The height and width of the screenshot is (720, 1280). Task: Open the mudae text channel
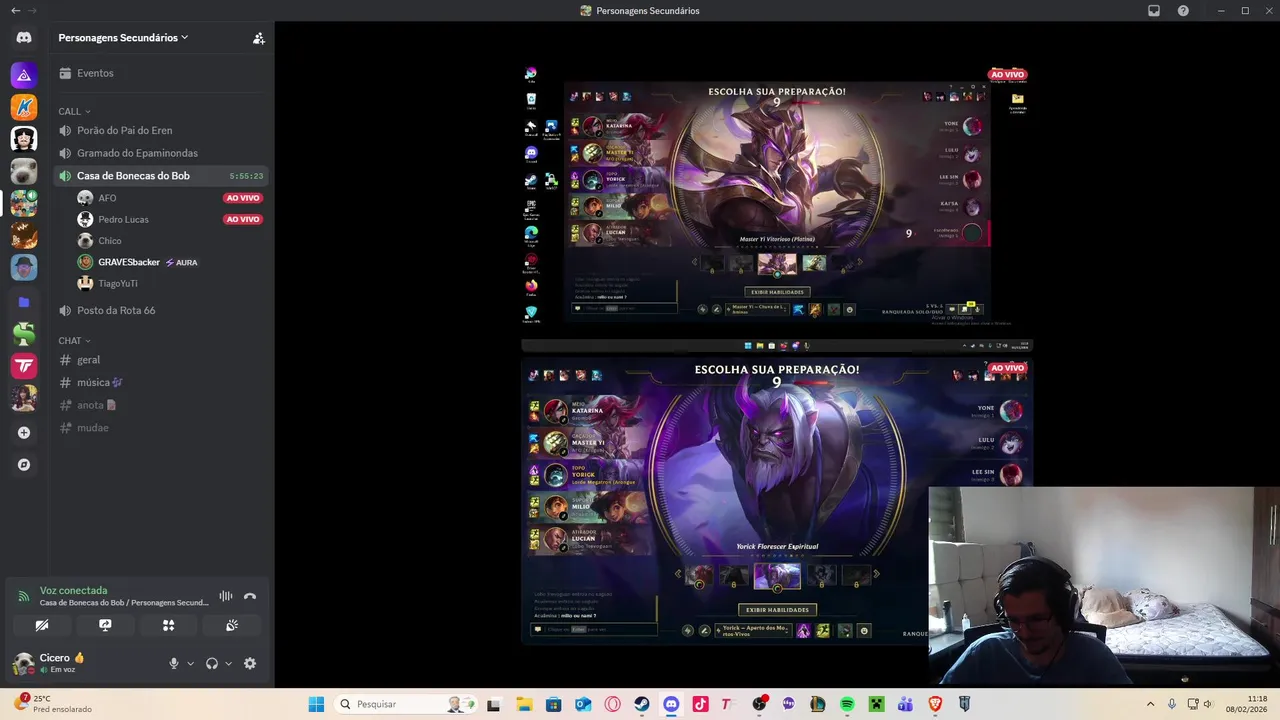click(162, 428)
